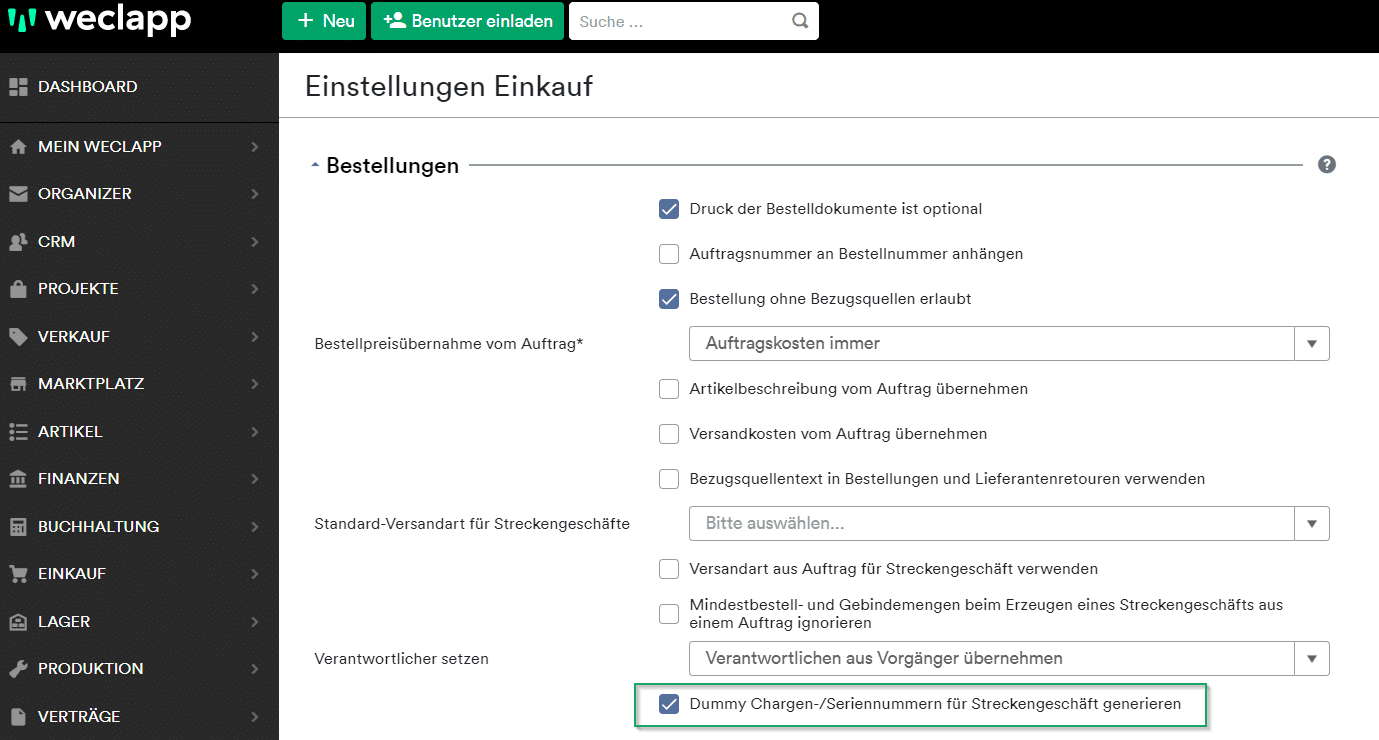Collapse the Bestellungen section
This screenshot has width=1379, height=740.
(x=316, y=166)
